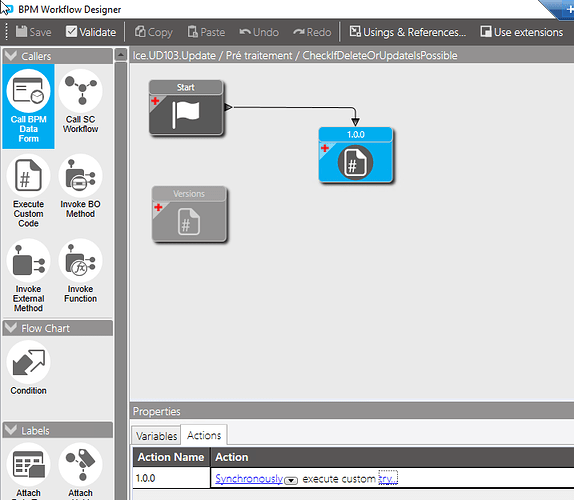Select the 1.0.0 custom code node
Viewport: 574px width, 500px height.
pos(355,155)
